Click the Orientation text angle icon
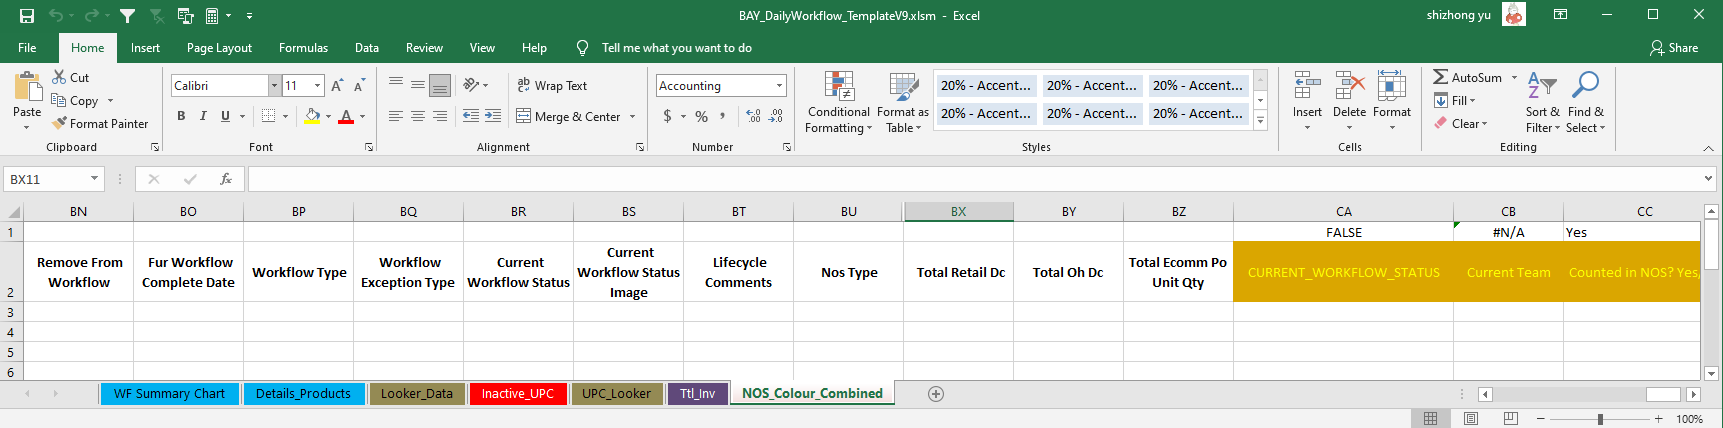The height and width of the screenshot is (428, 1723). 472,85
